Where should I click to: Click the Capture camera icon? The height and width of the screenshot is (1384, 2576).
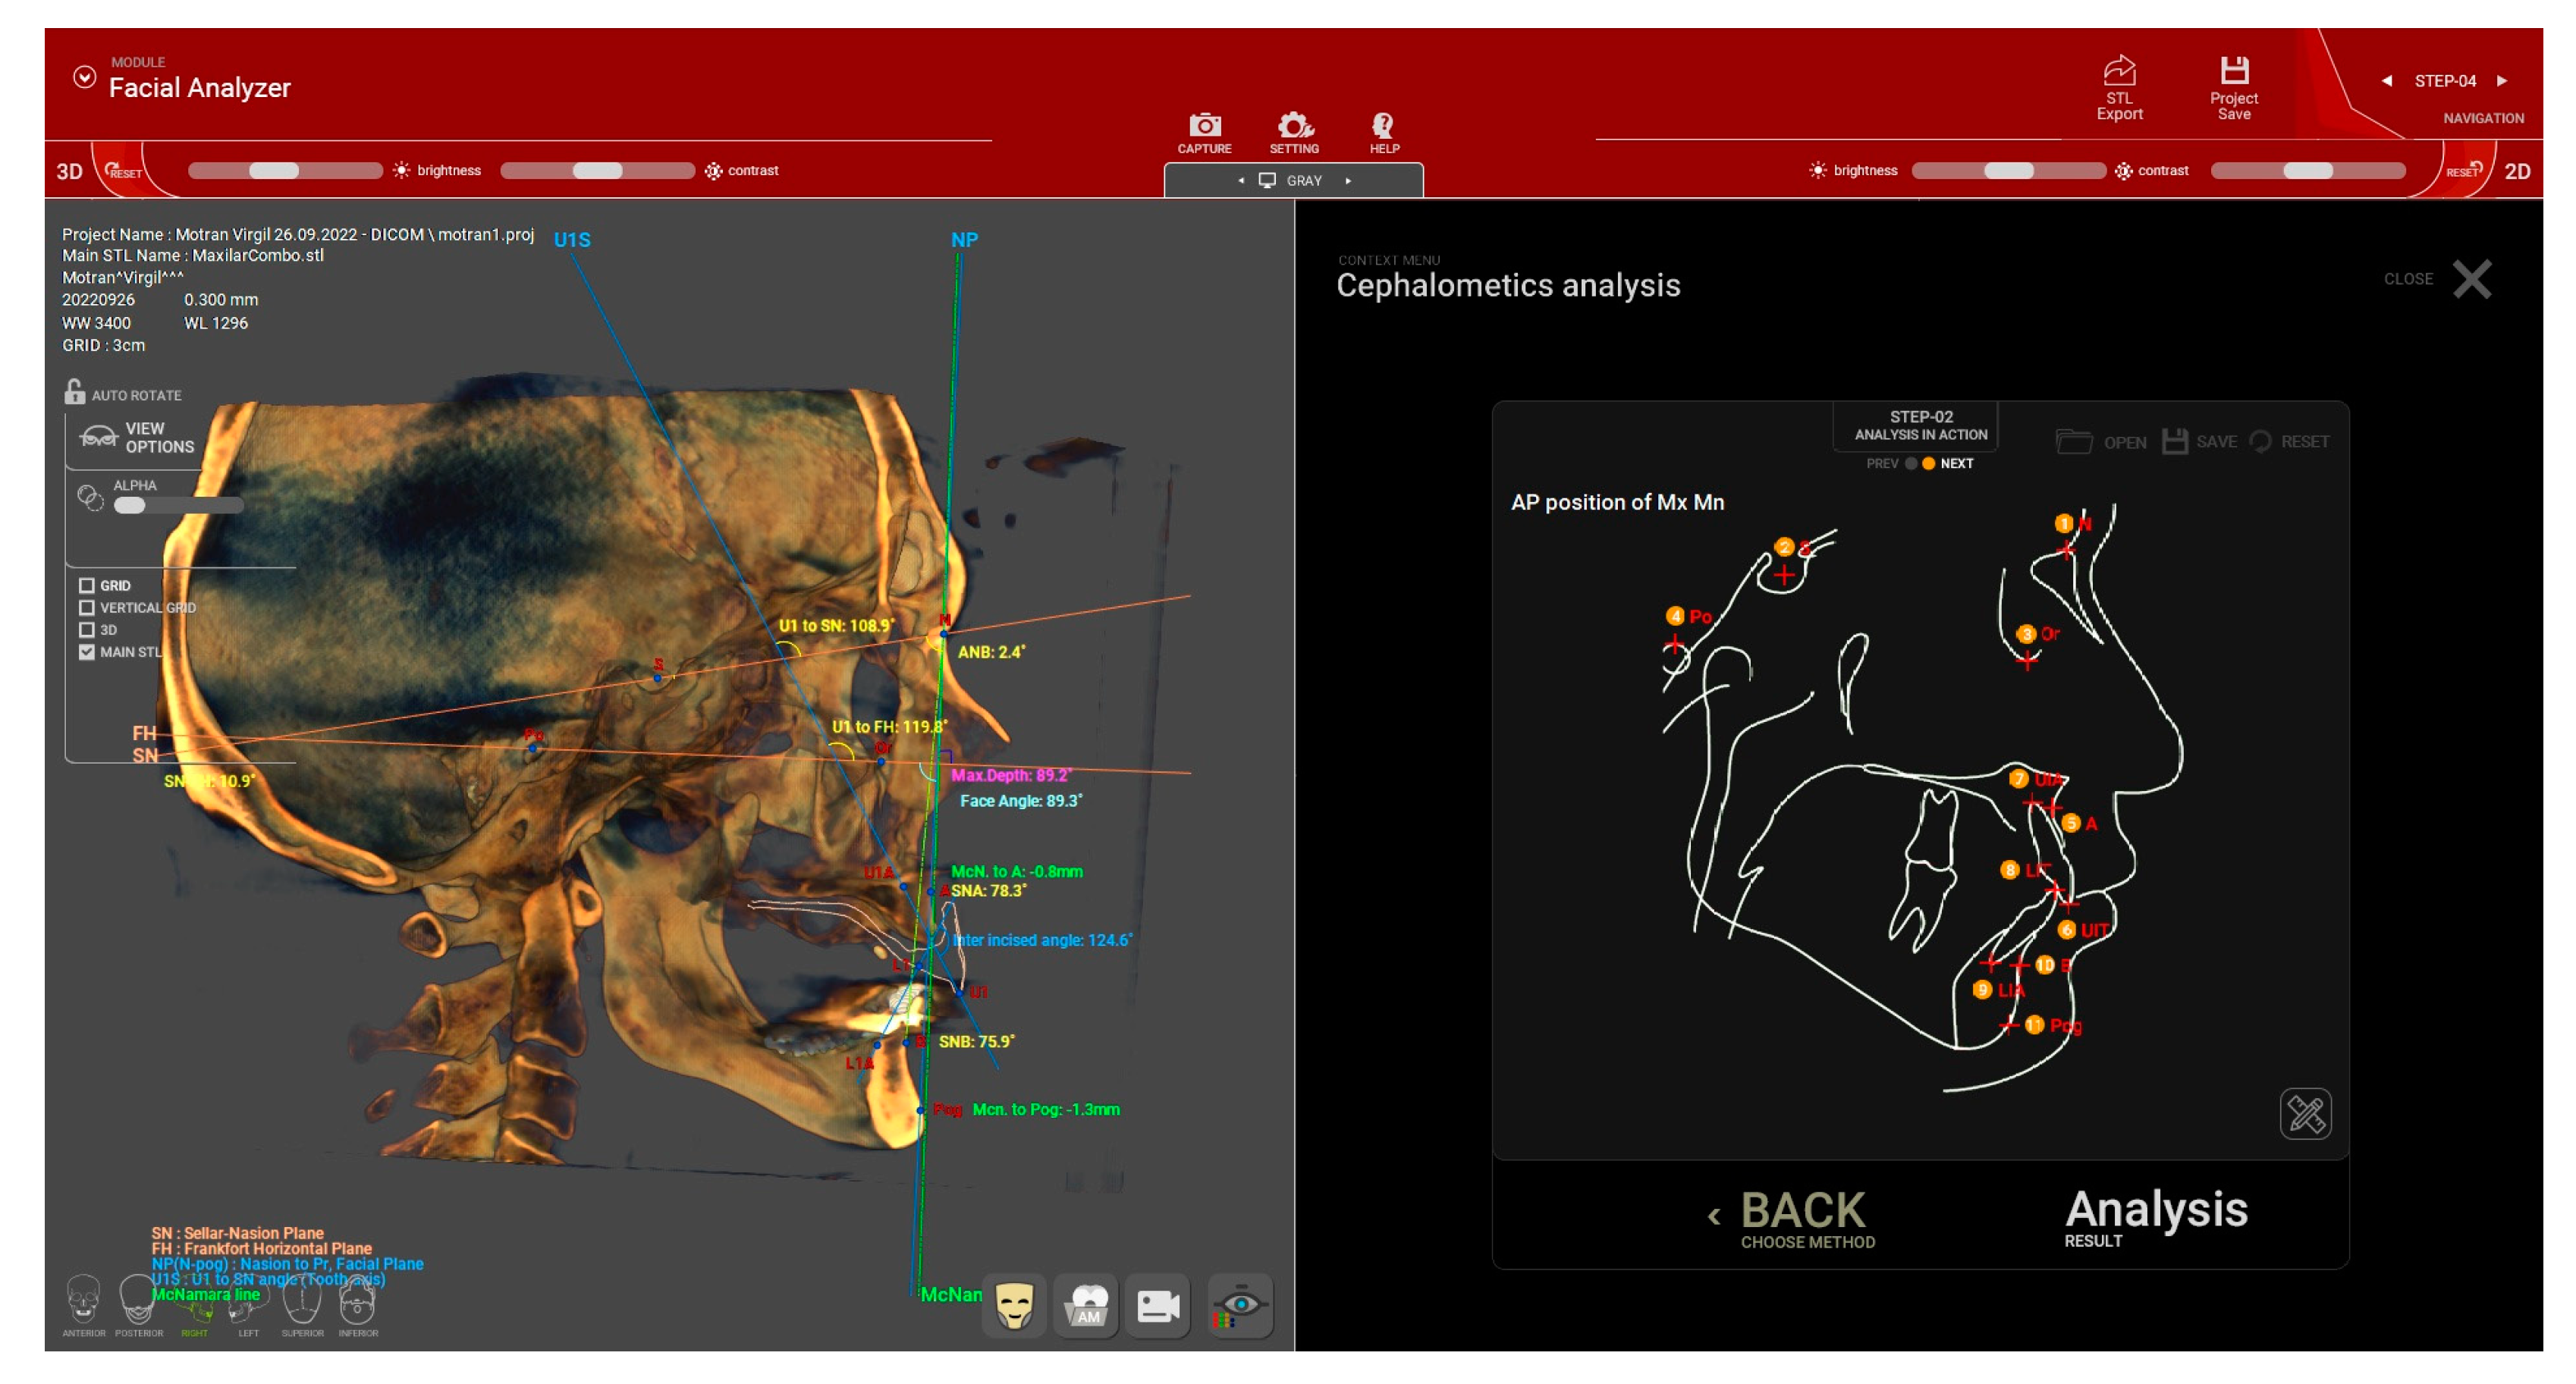(x=1204, y=126)
